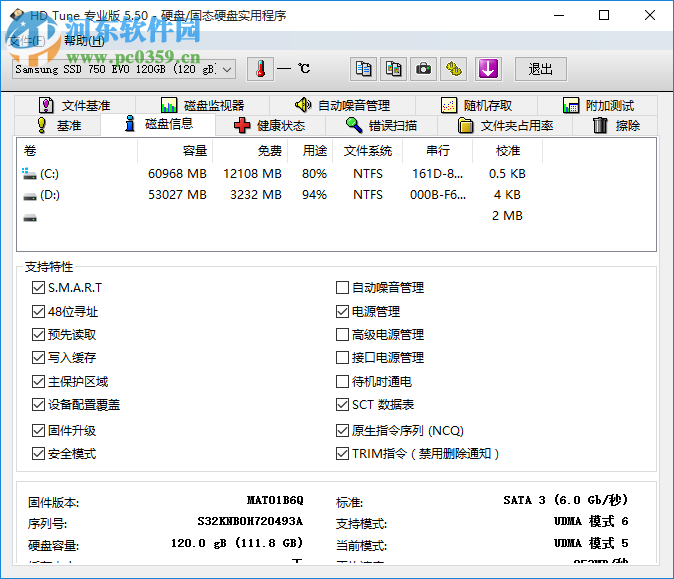Click the C: drive volume icon
Viewport: 674px width, 579px height.
(29, 174)
